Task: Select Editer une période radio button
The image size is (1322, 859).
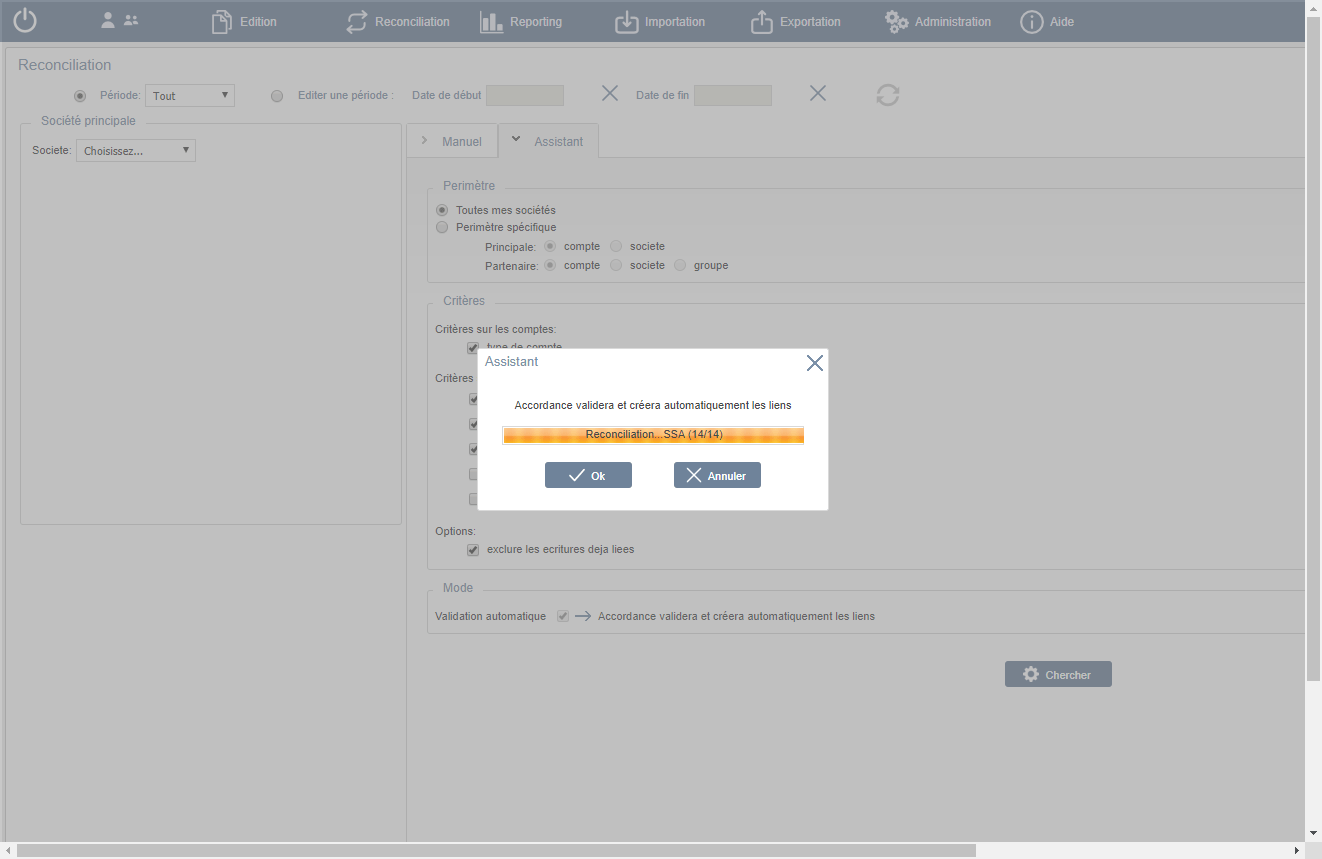Action: [x=277, y=96]
